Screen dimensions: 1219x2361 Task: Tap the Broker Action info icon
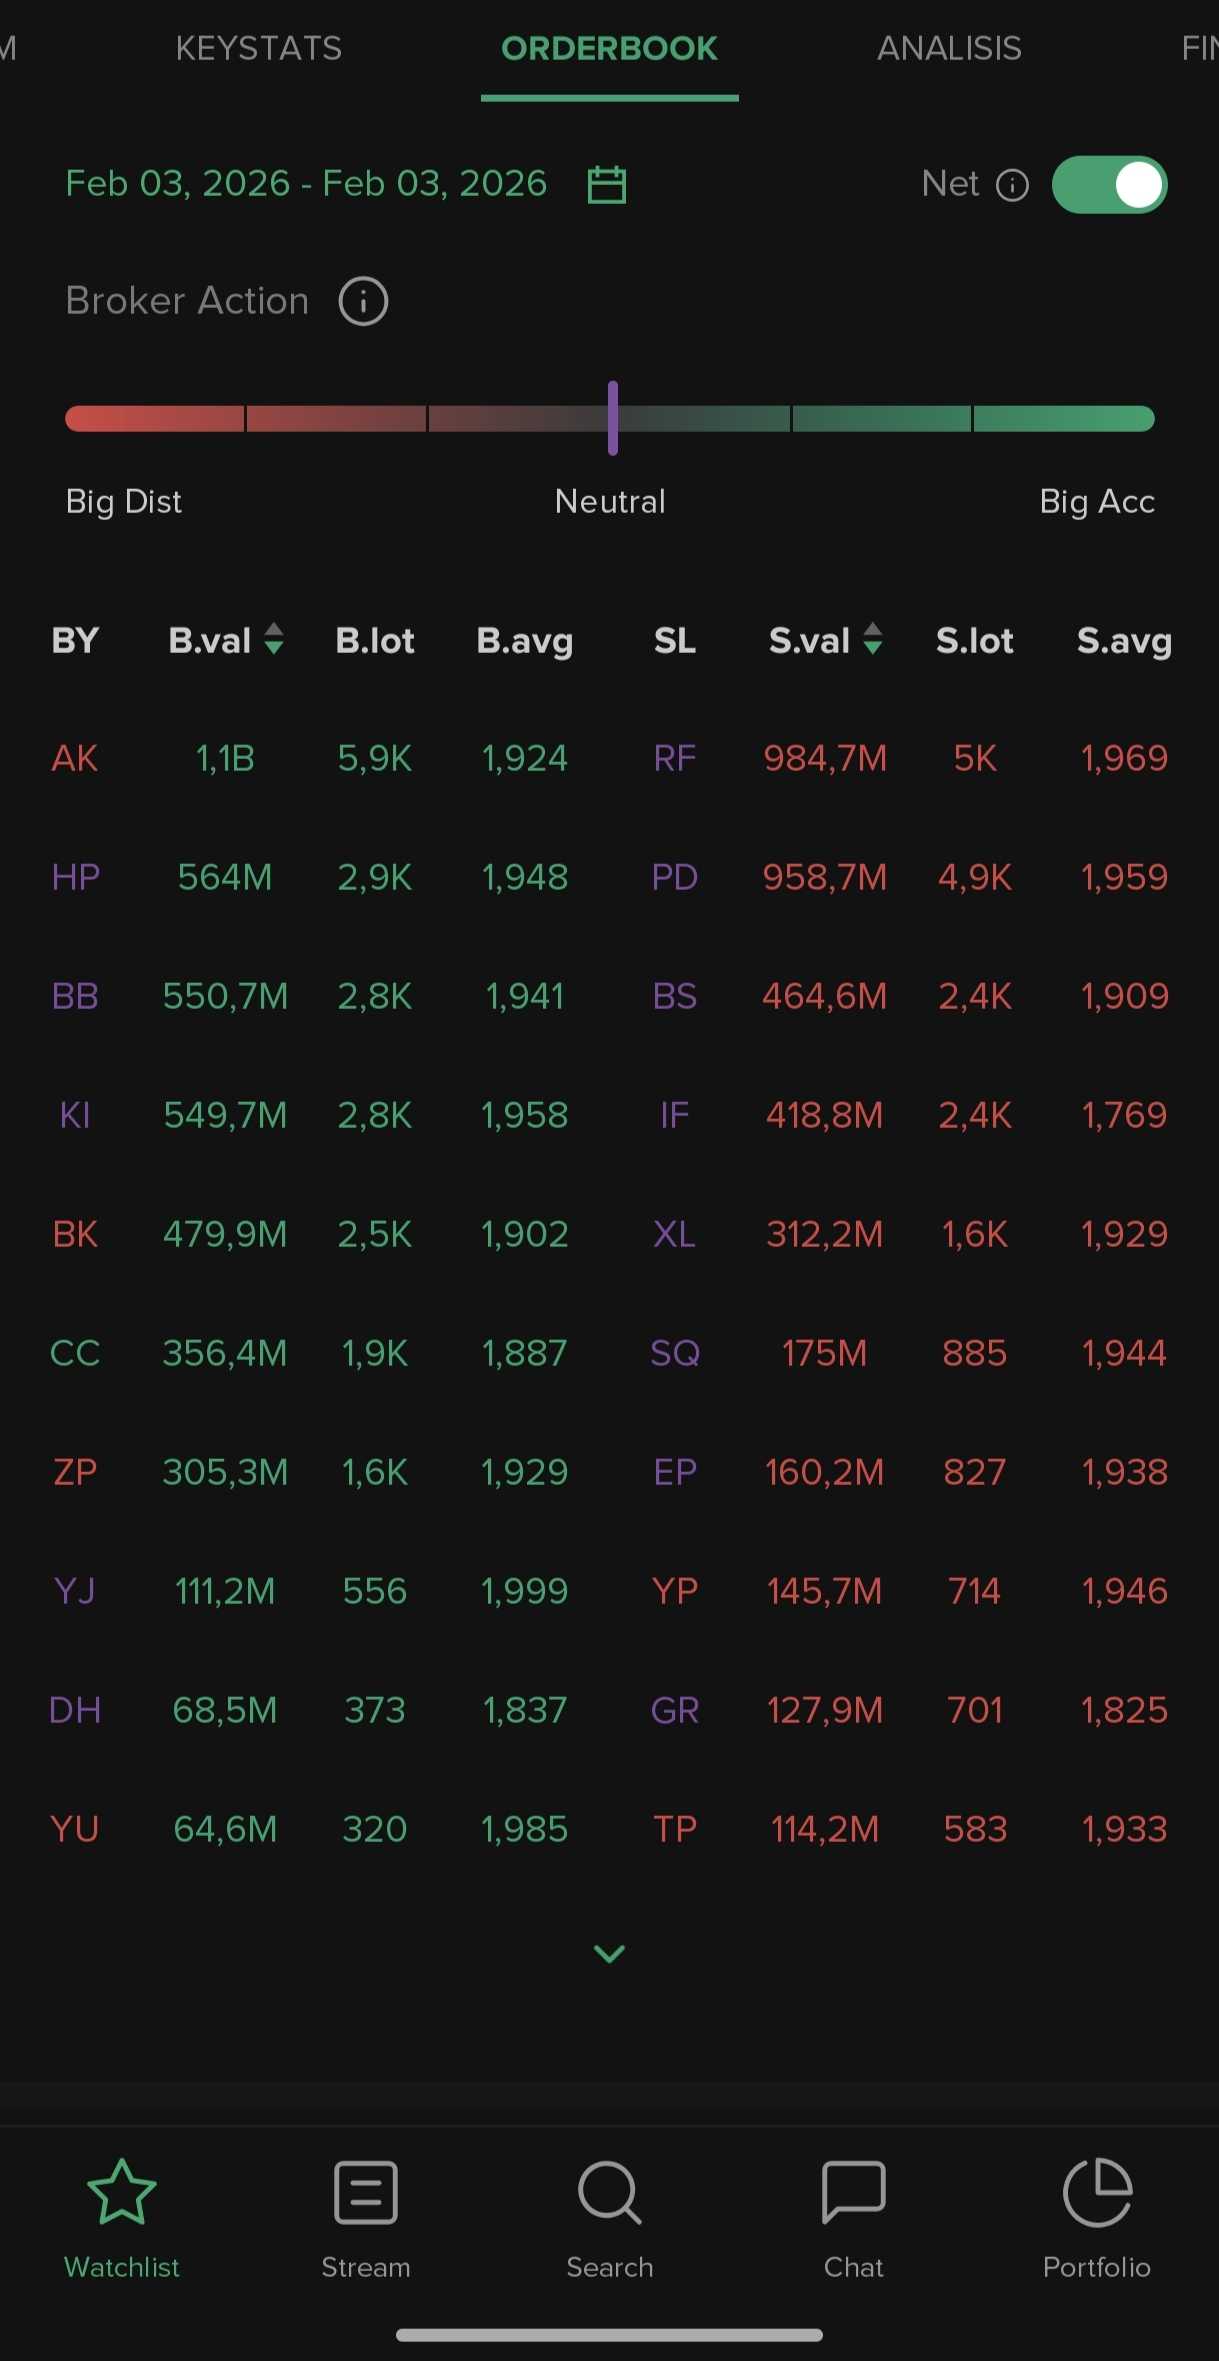[363, 301]
